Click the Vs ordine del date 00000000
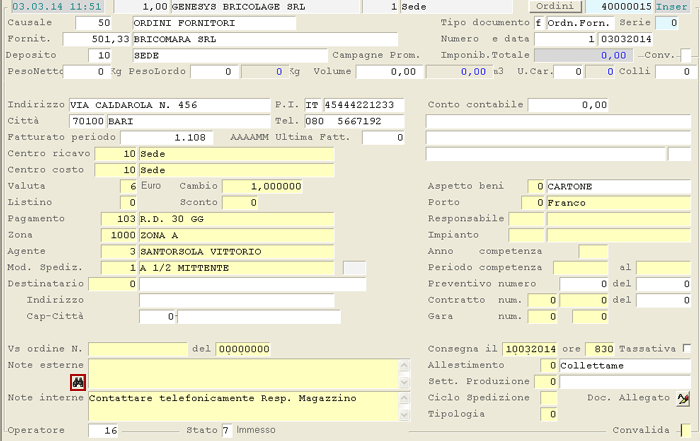The height and width of the screenshot is (441, 700). pos(243,349)
